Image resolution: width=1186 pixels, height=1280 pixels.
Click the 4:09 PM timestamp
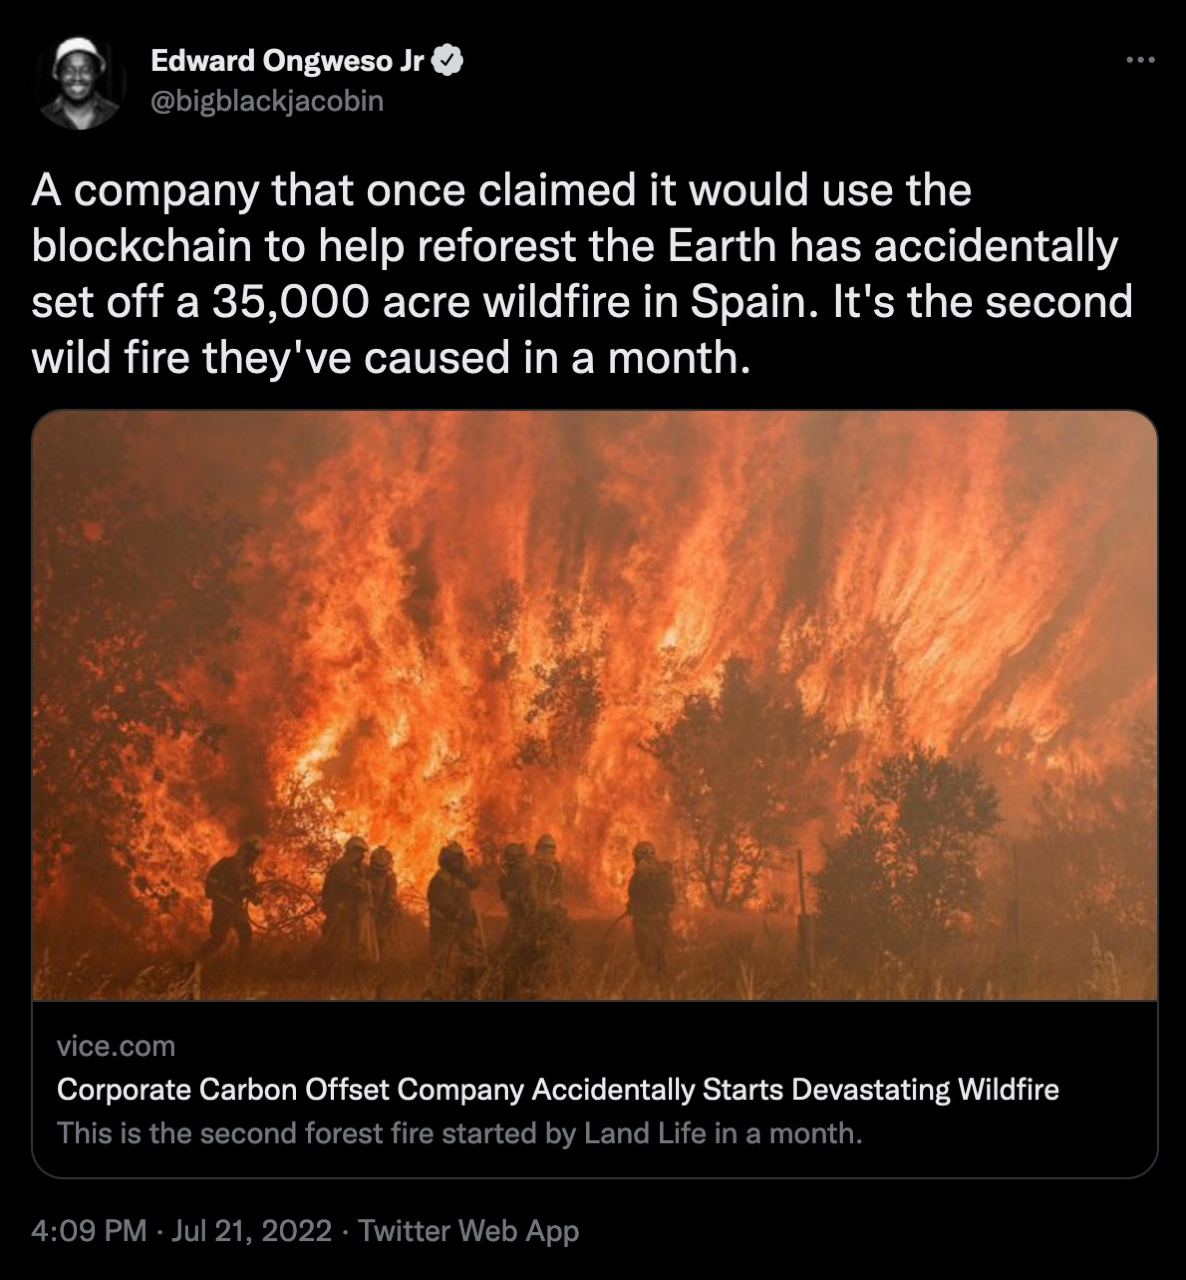88,1230
